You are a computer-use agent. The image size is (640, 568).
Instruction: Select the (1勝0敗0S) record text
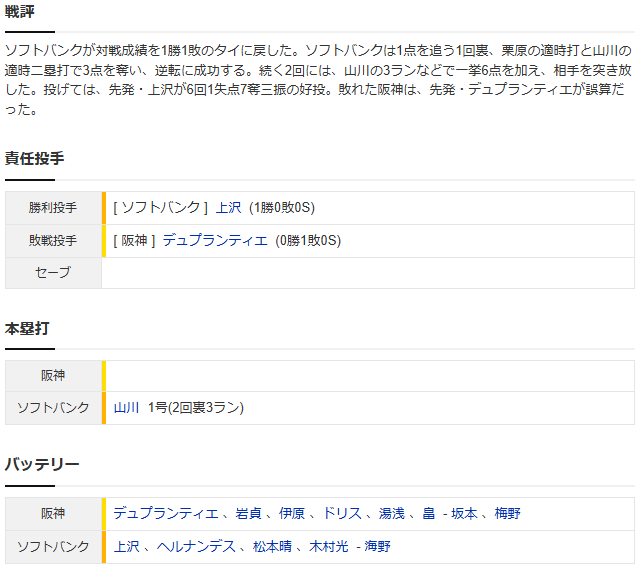click(x=282, y=208)
